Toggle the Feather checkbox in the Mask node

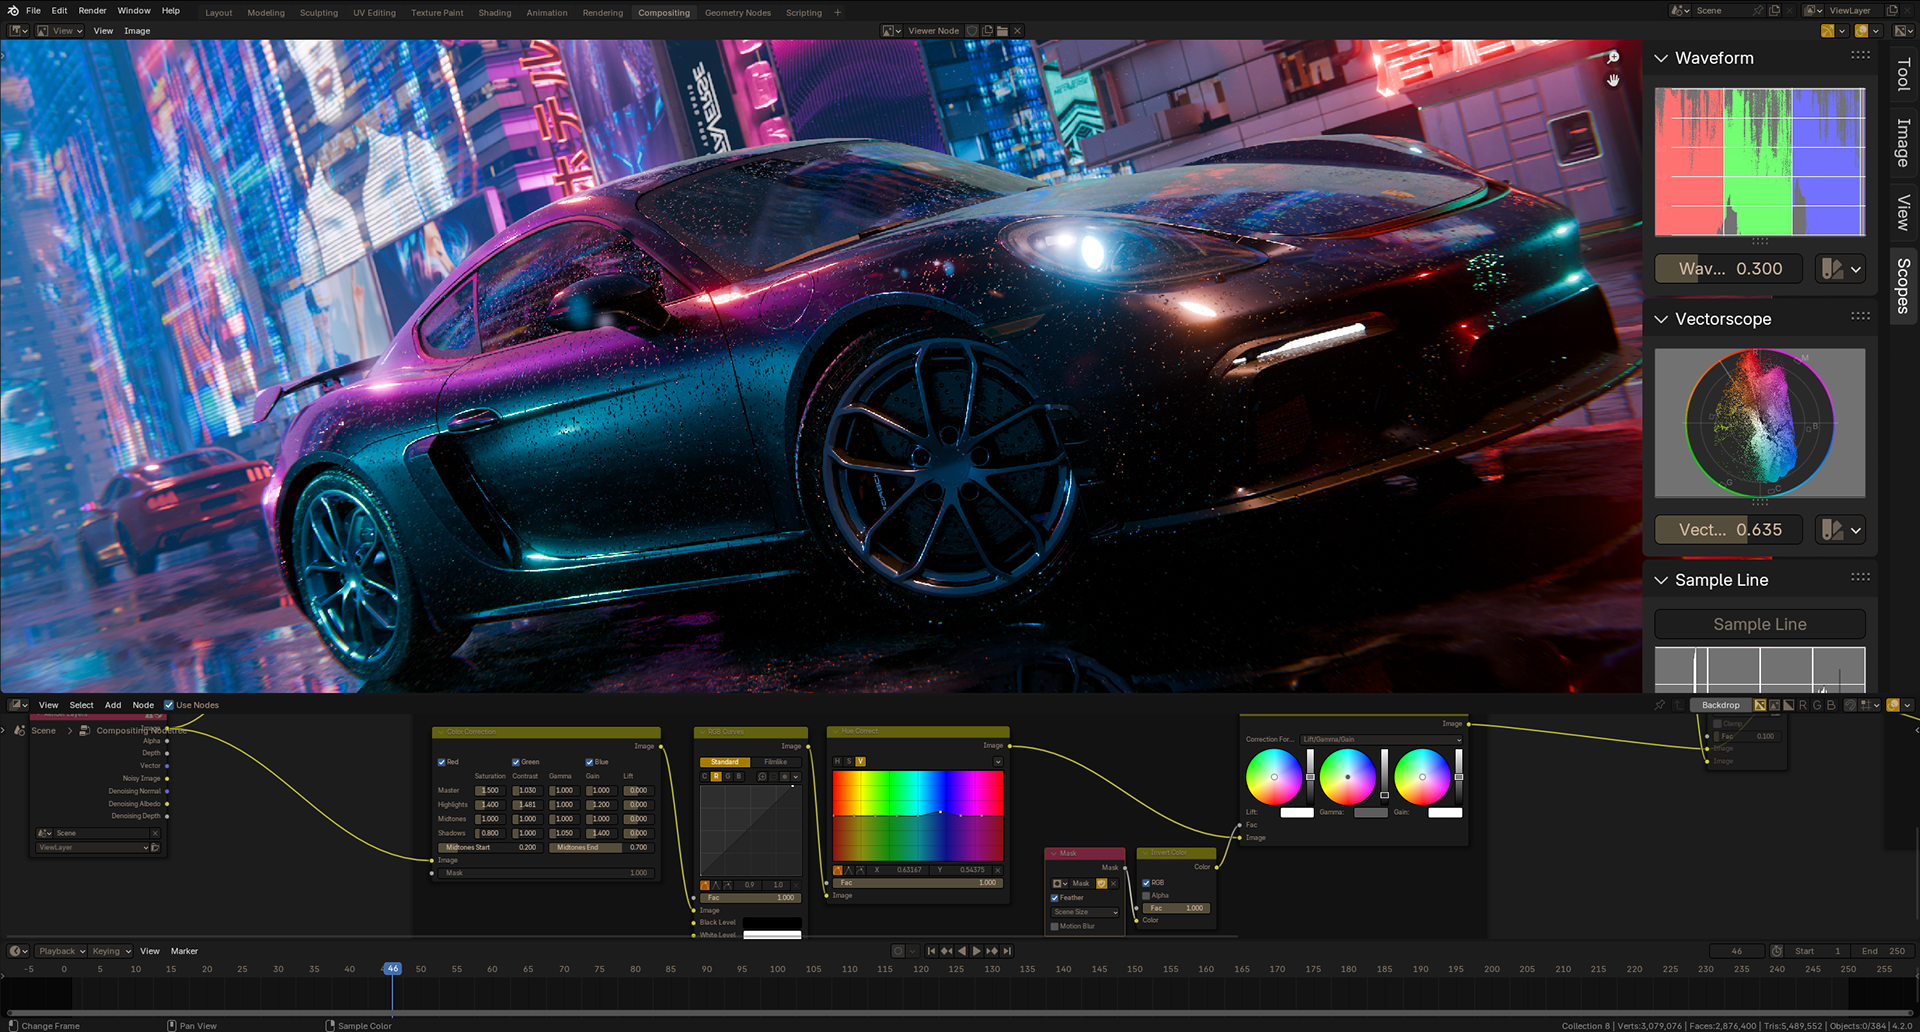pos(1054,898)
